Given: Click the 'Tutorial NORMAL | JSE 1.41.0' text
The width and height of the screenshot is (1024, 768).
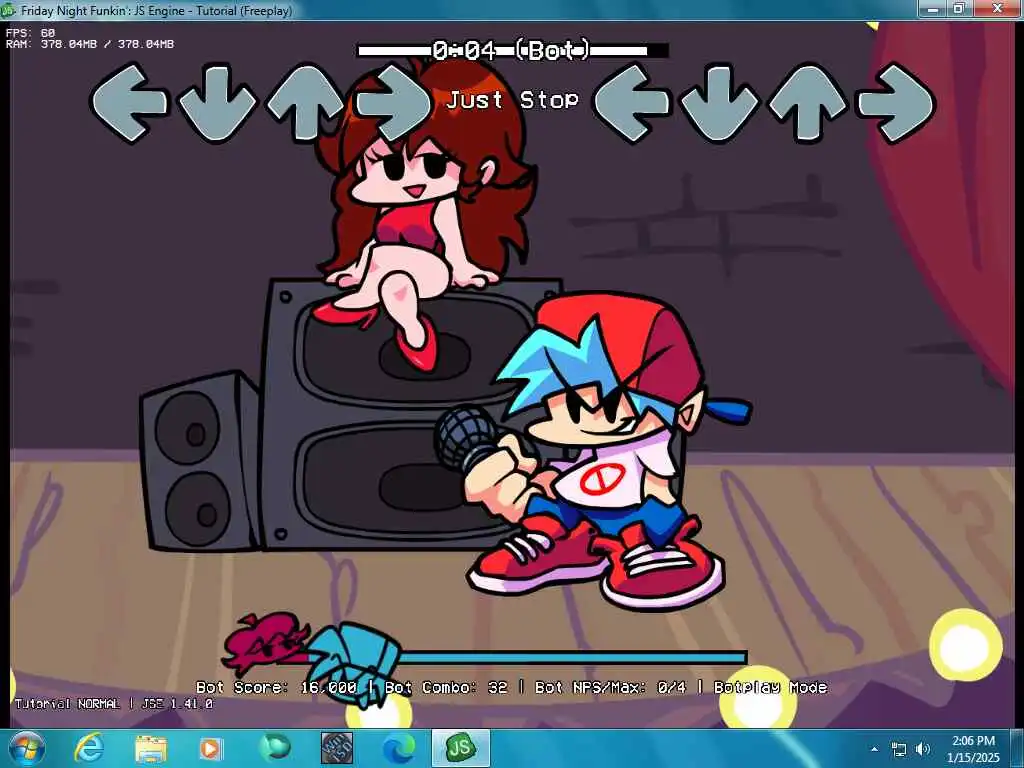Looking at the screenshot, I should [x=114, y=704].
